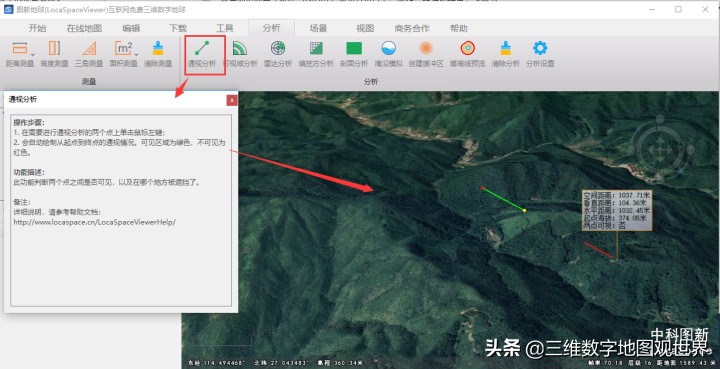Switch to the 工具 ribbon tab
Viewport: 720px width, 369px height.
(x=225, y=28)
